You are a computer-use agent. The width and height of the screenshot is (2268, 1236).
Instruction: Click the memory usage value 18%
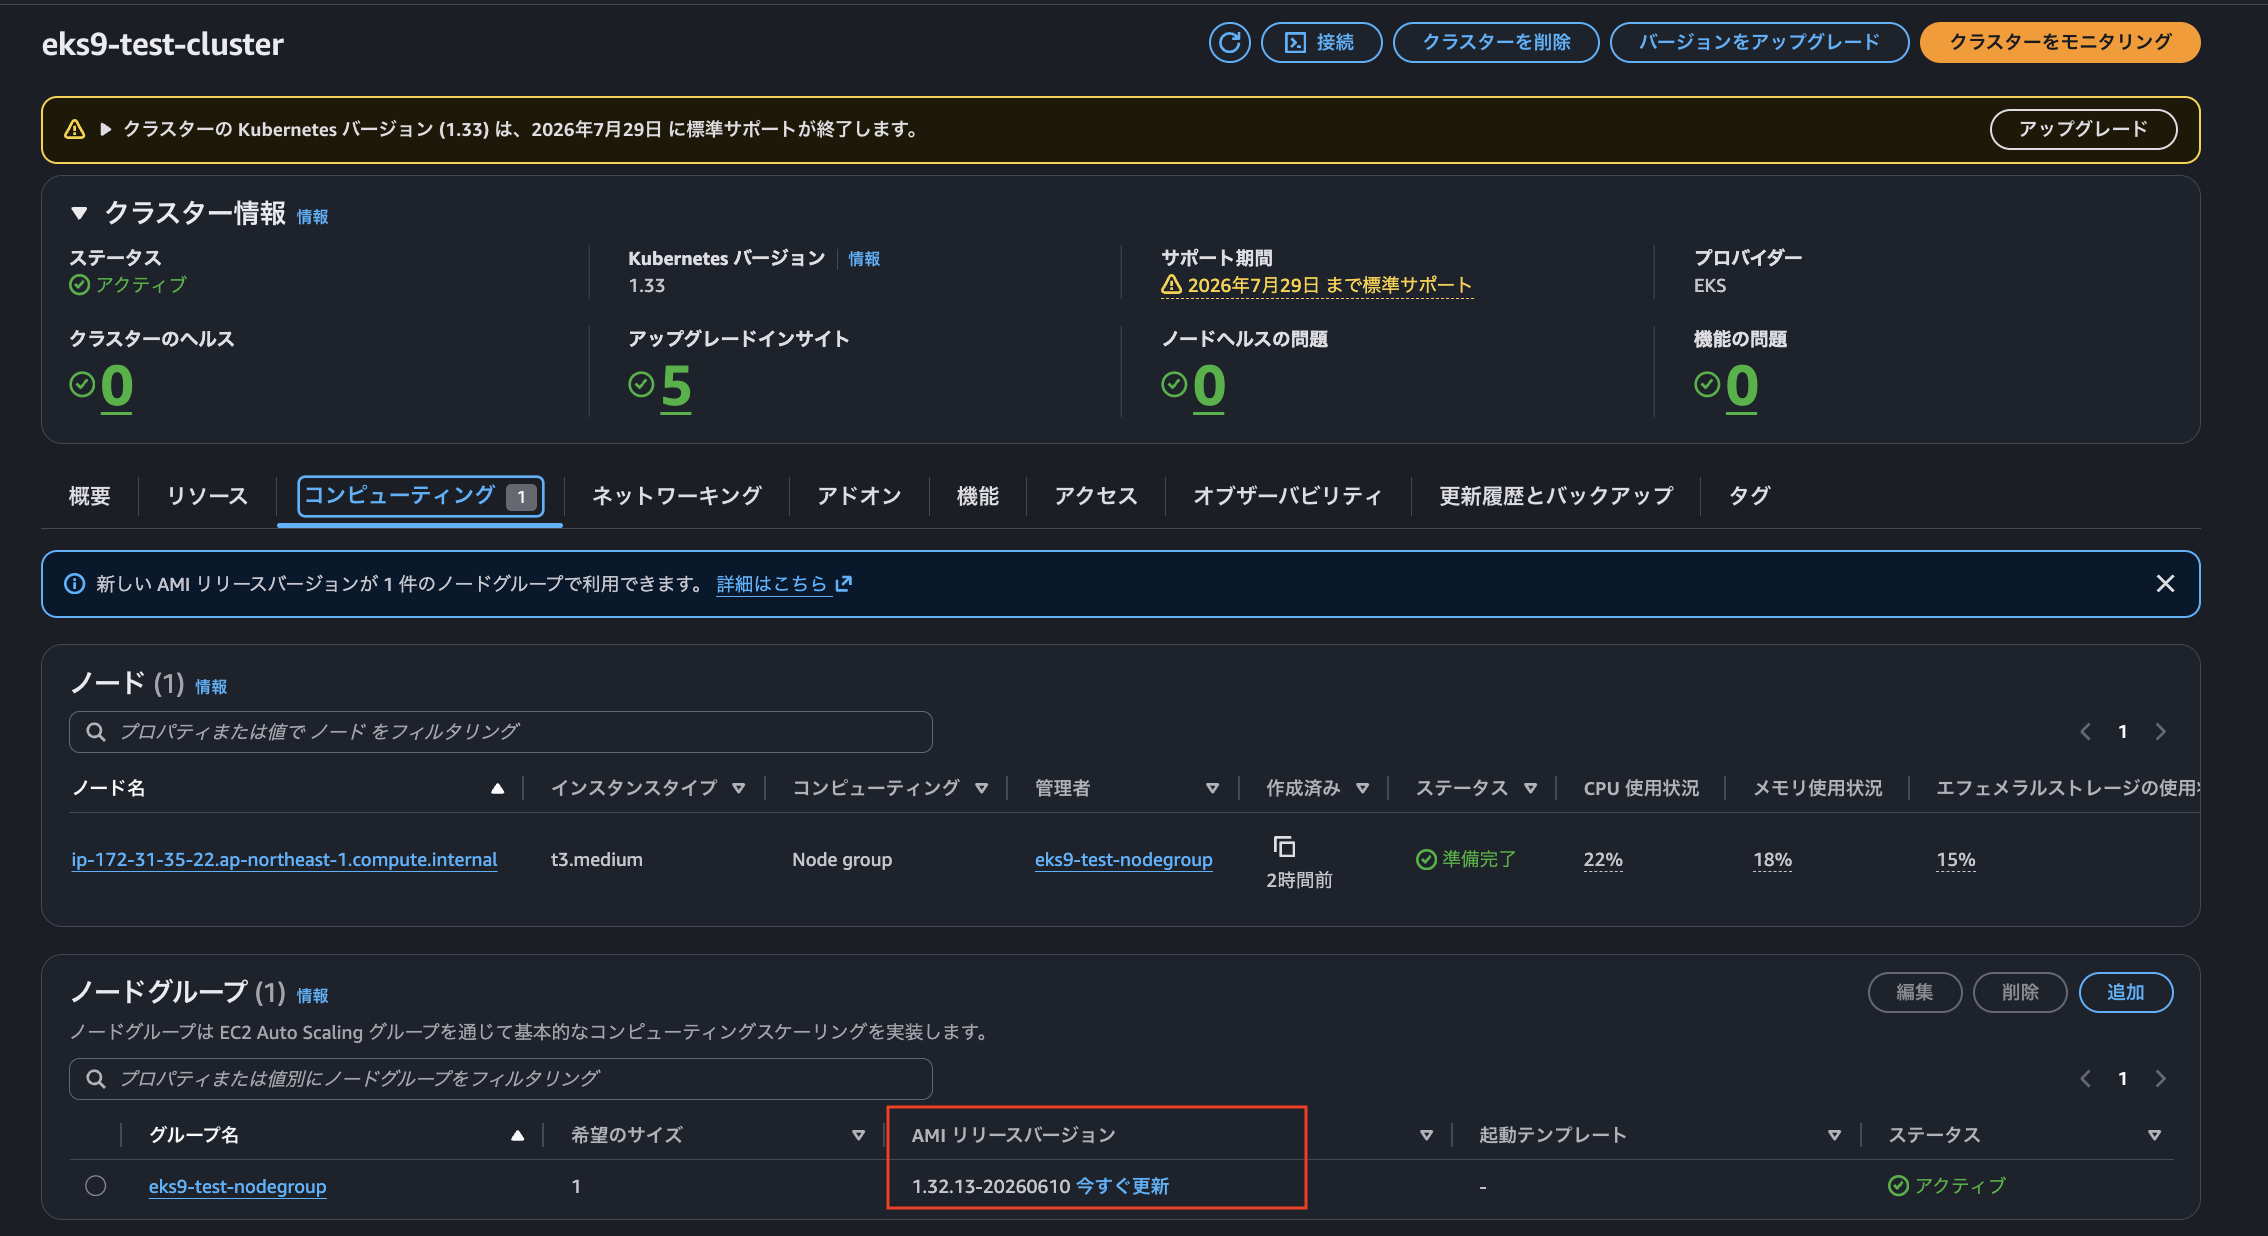point(1772,860)
